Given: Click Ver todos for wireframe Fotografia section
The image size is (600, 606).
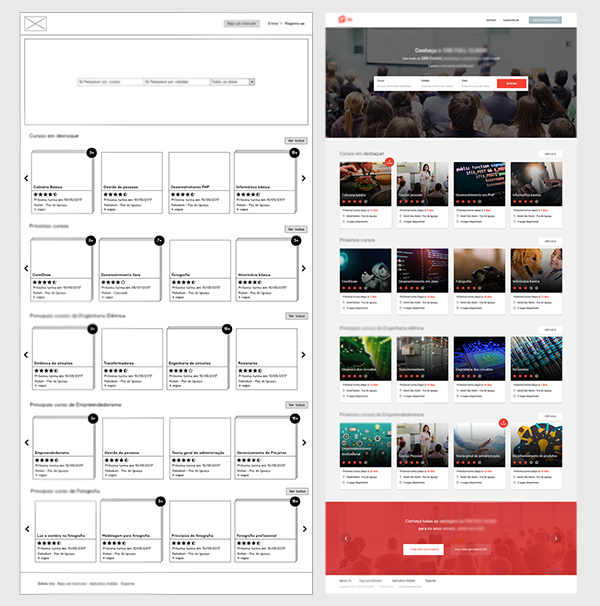Looking at the screenshot, I should 297,491.
